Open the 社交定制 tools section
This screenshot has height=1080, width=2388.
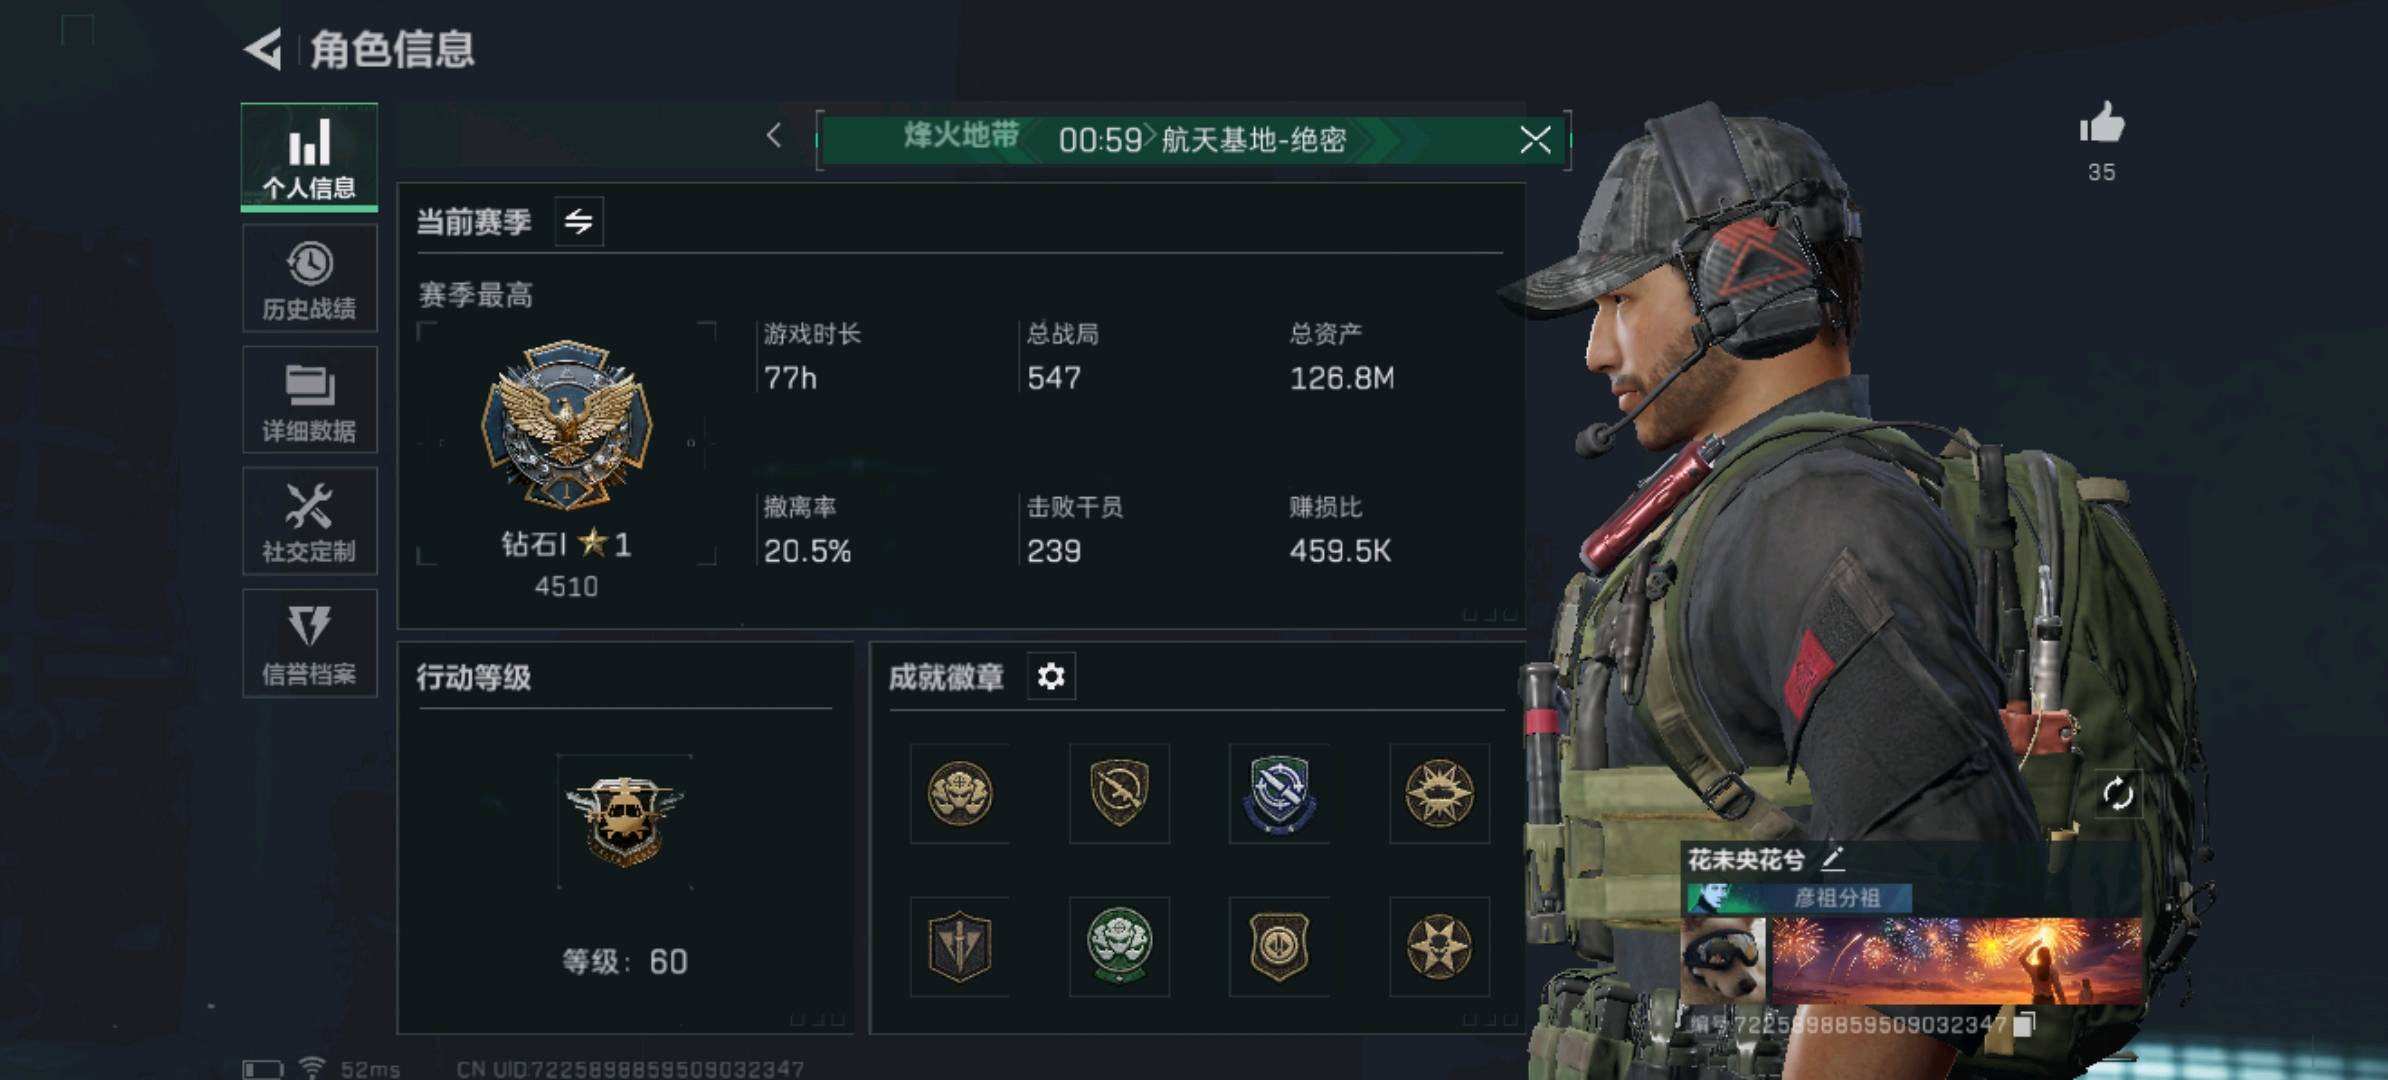coord(309,521)
